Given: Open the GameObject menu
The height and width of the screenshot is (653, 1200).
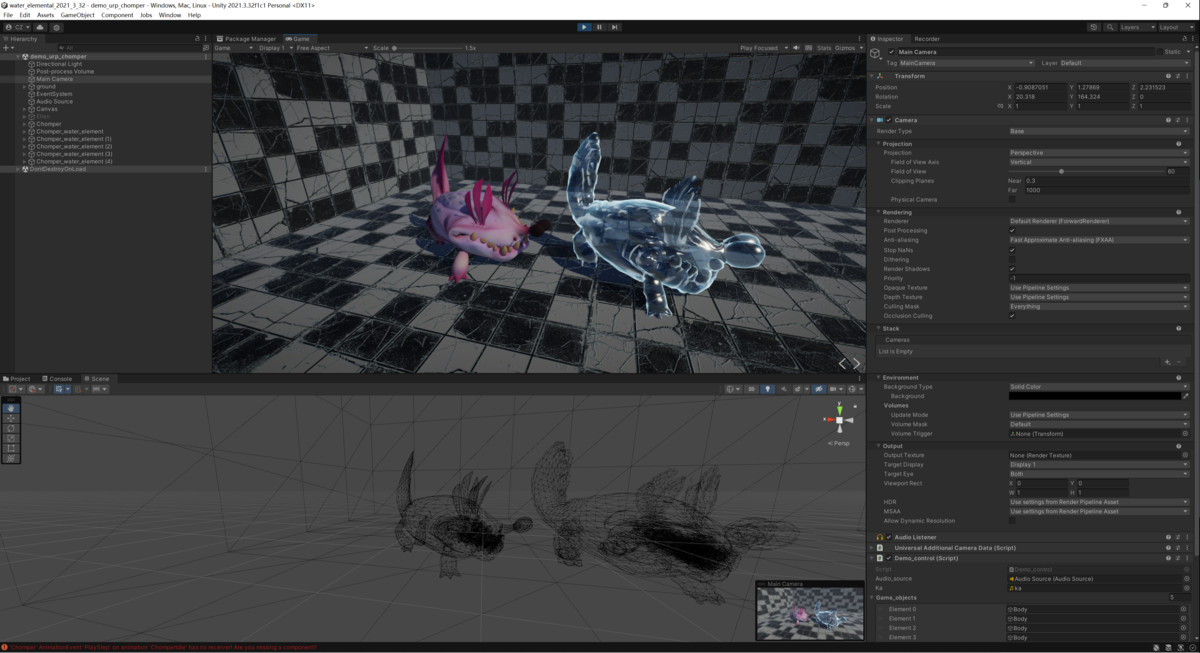Looking at the screenshot, I should click(x=77, y=15).
